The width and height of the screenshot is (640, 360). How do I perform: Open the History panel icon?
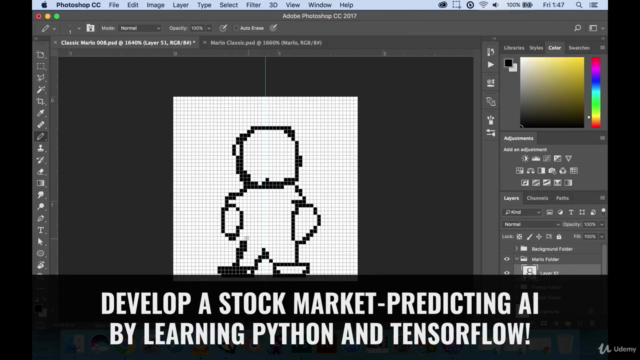tap(491, 51)
